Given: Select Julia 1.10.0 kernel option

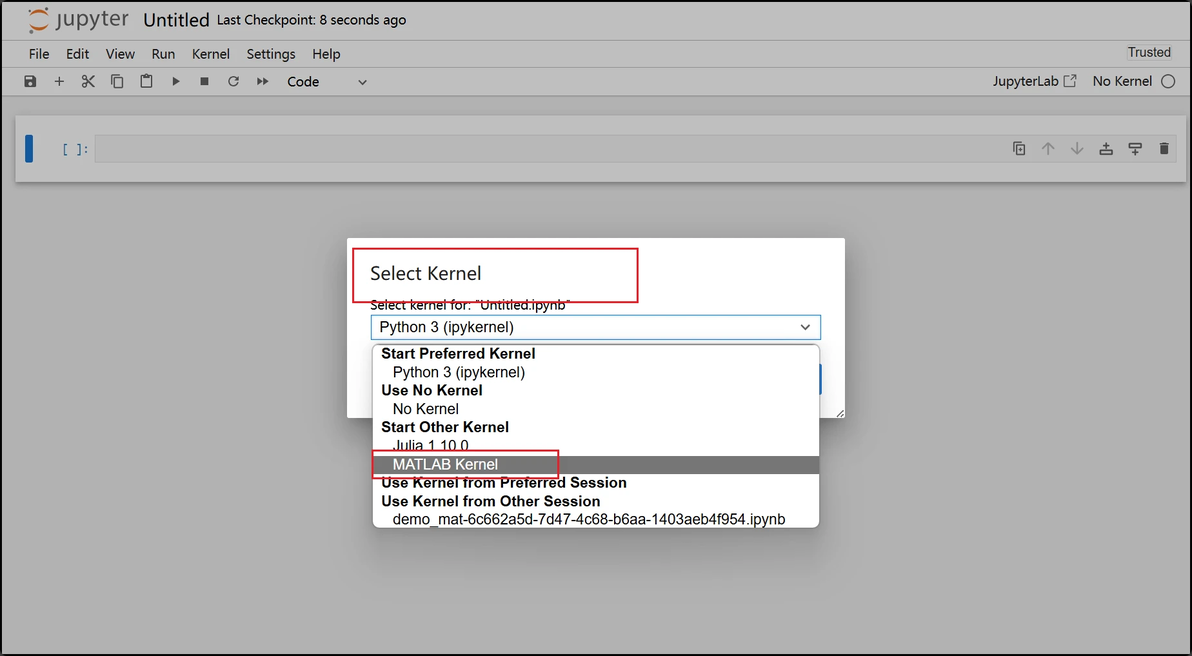Looking at the screenshot, I should click(x=431, y=445).
